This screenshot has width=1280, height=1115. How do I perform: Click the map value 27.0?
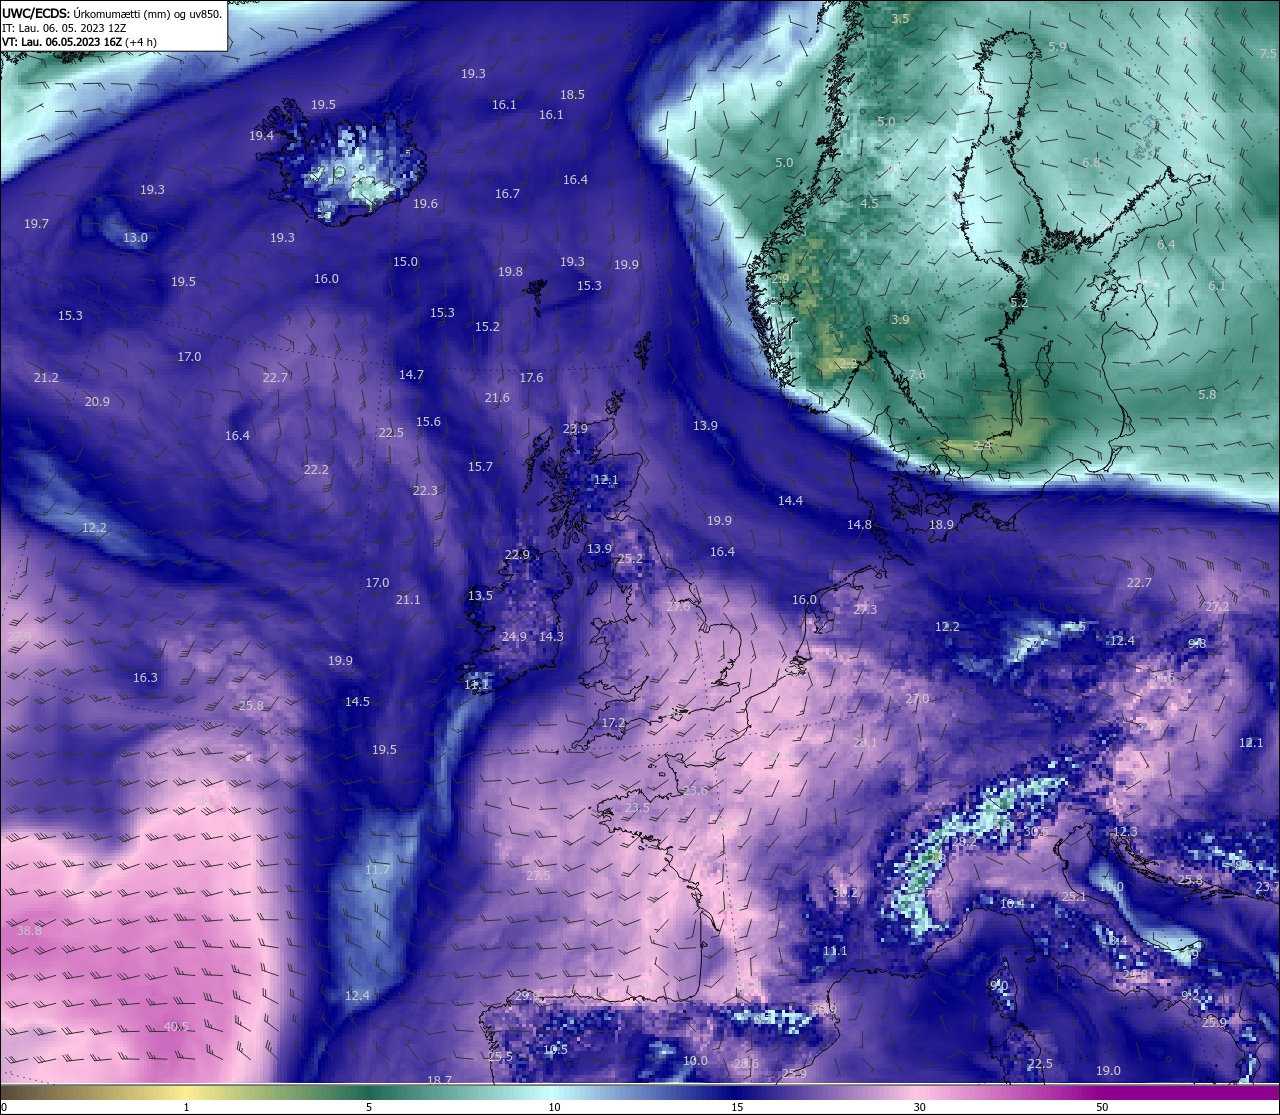click(917, 699)
